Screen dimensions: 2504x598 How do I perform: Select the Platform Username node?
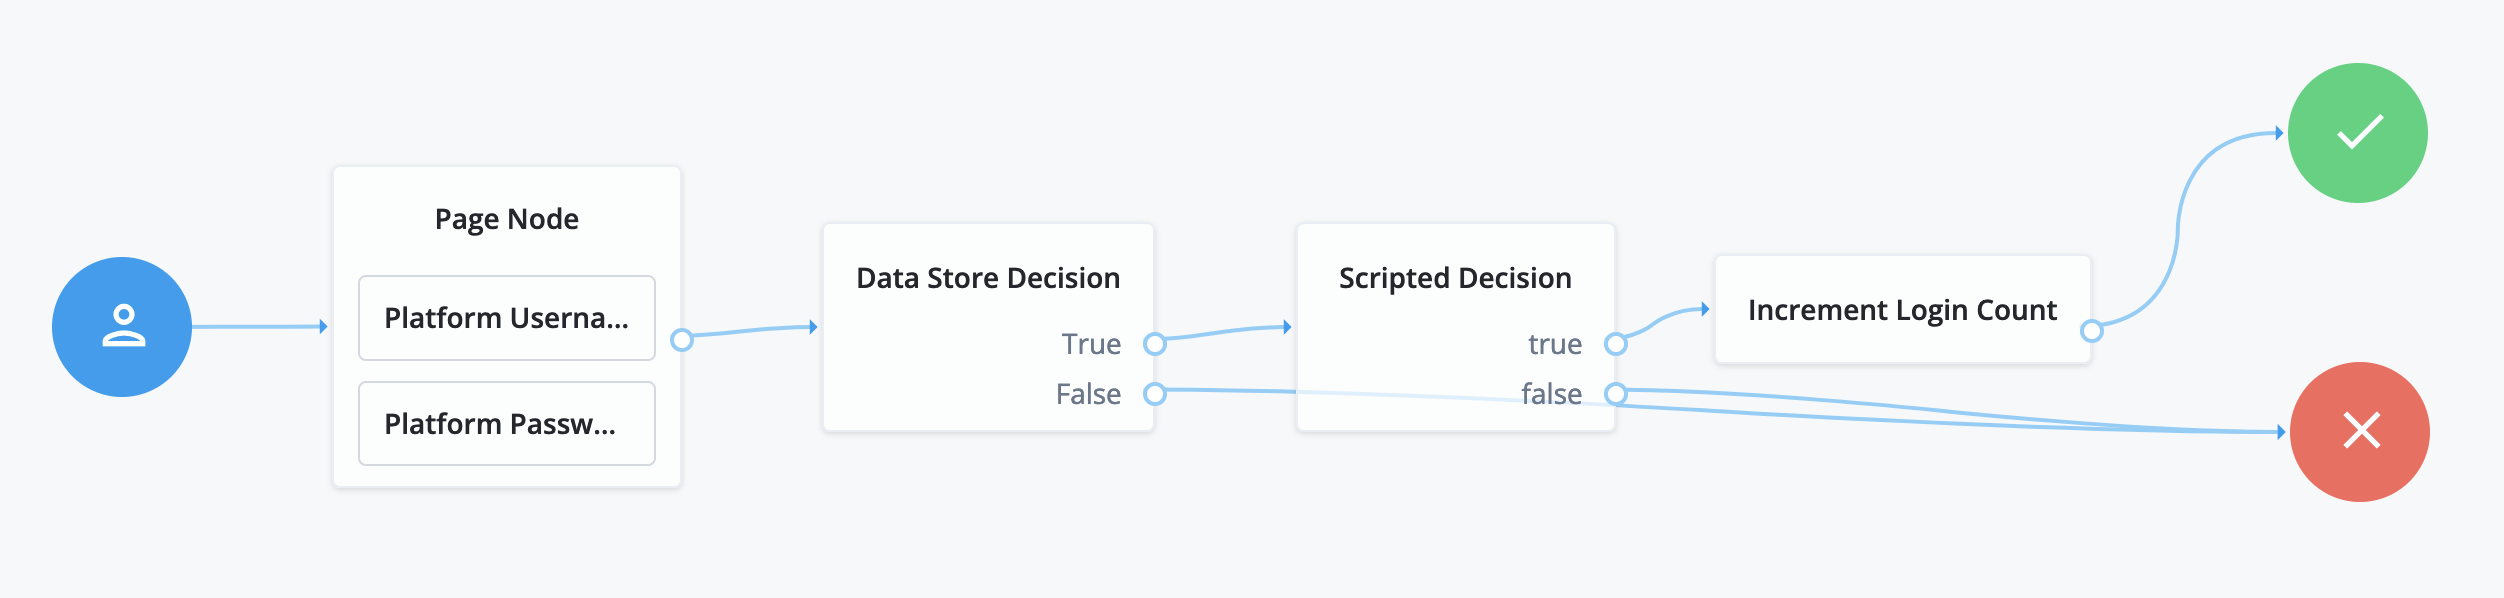coord(506,318)
